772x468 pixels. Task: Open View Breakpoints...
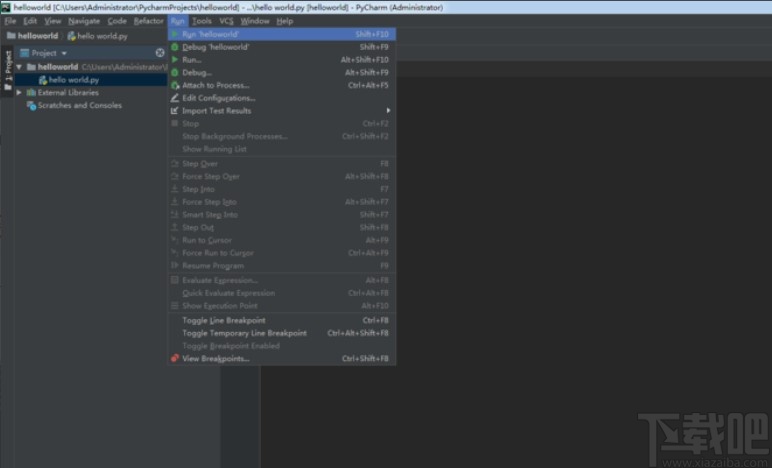point(282,359)
